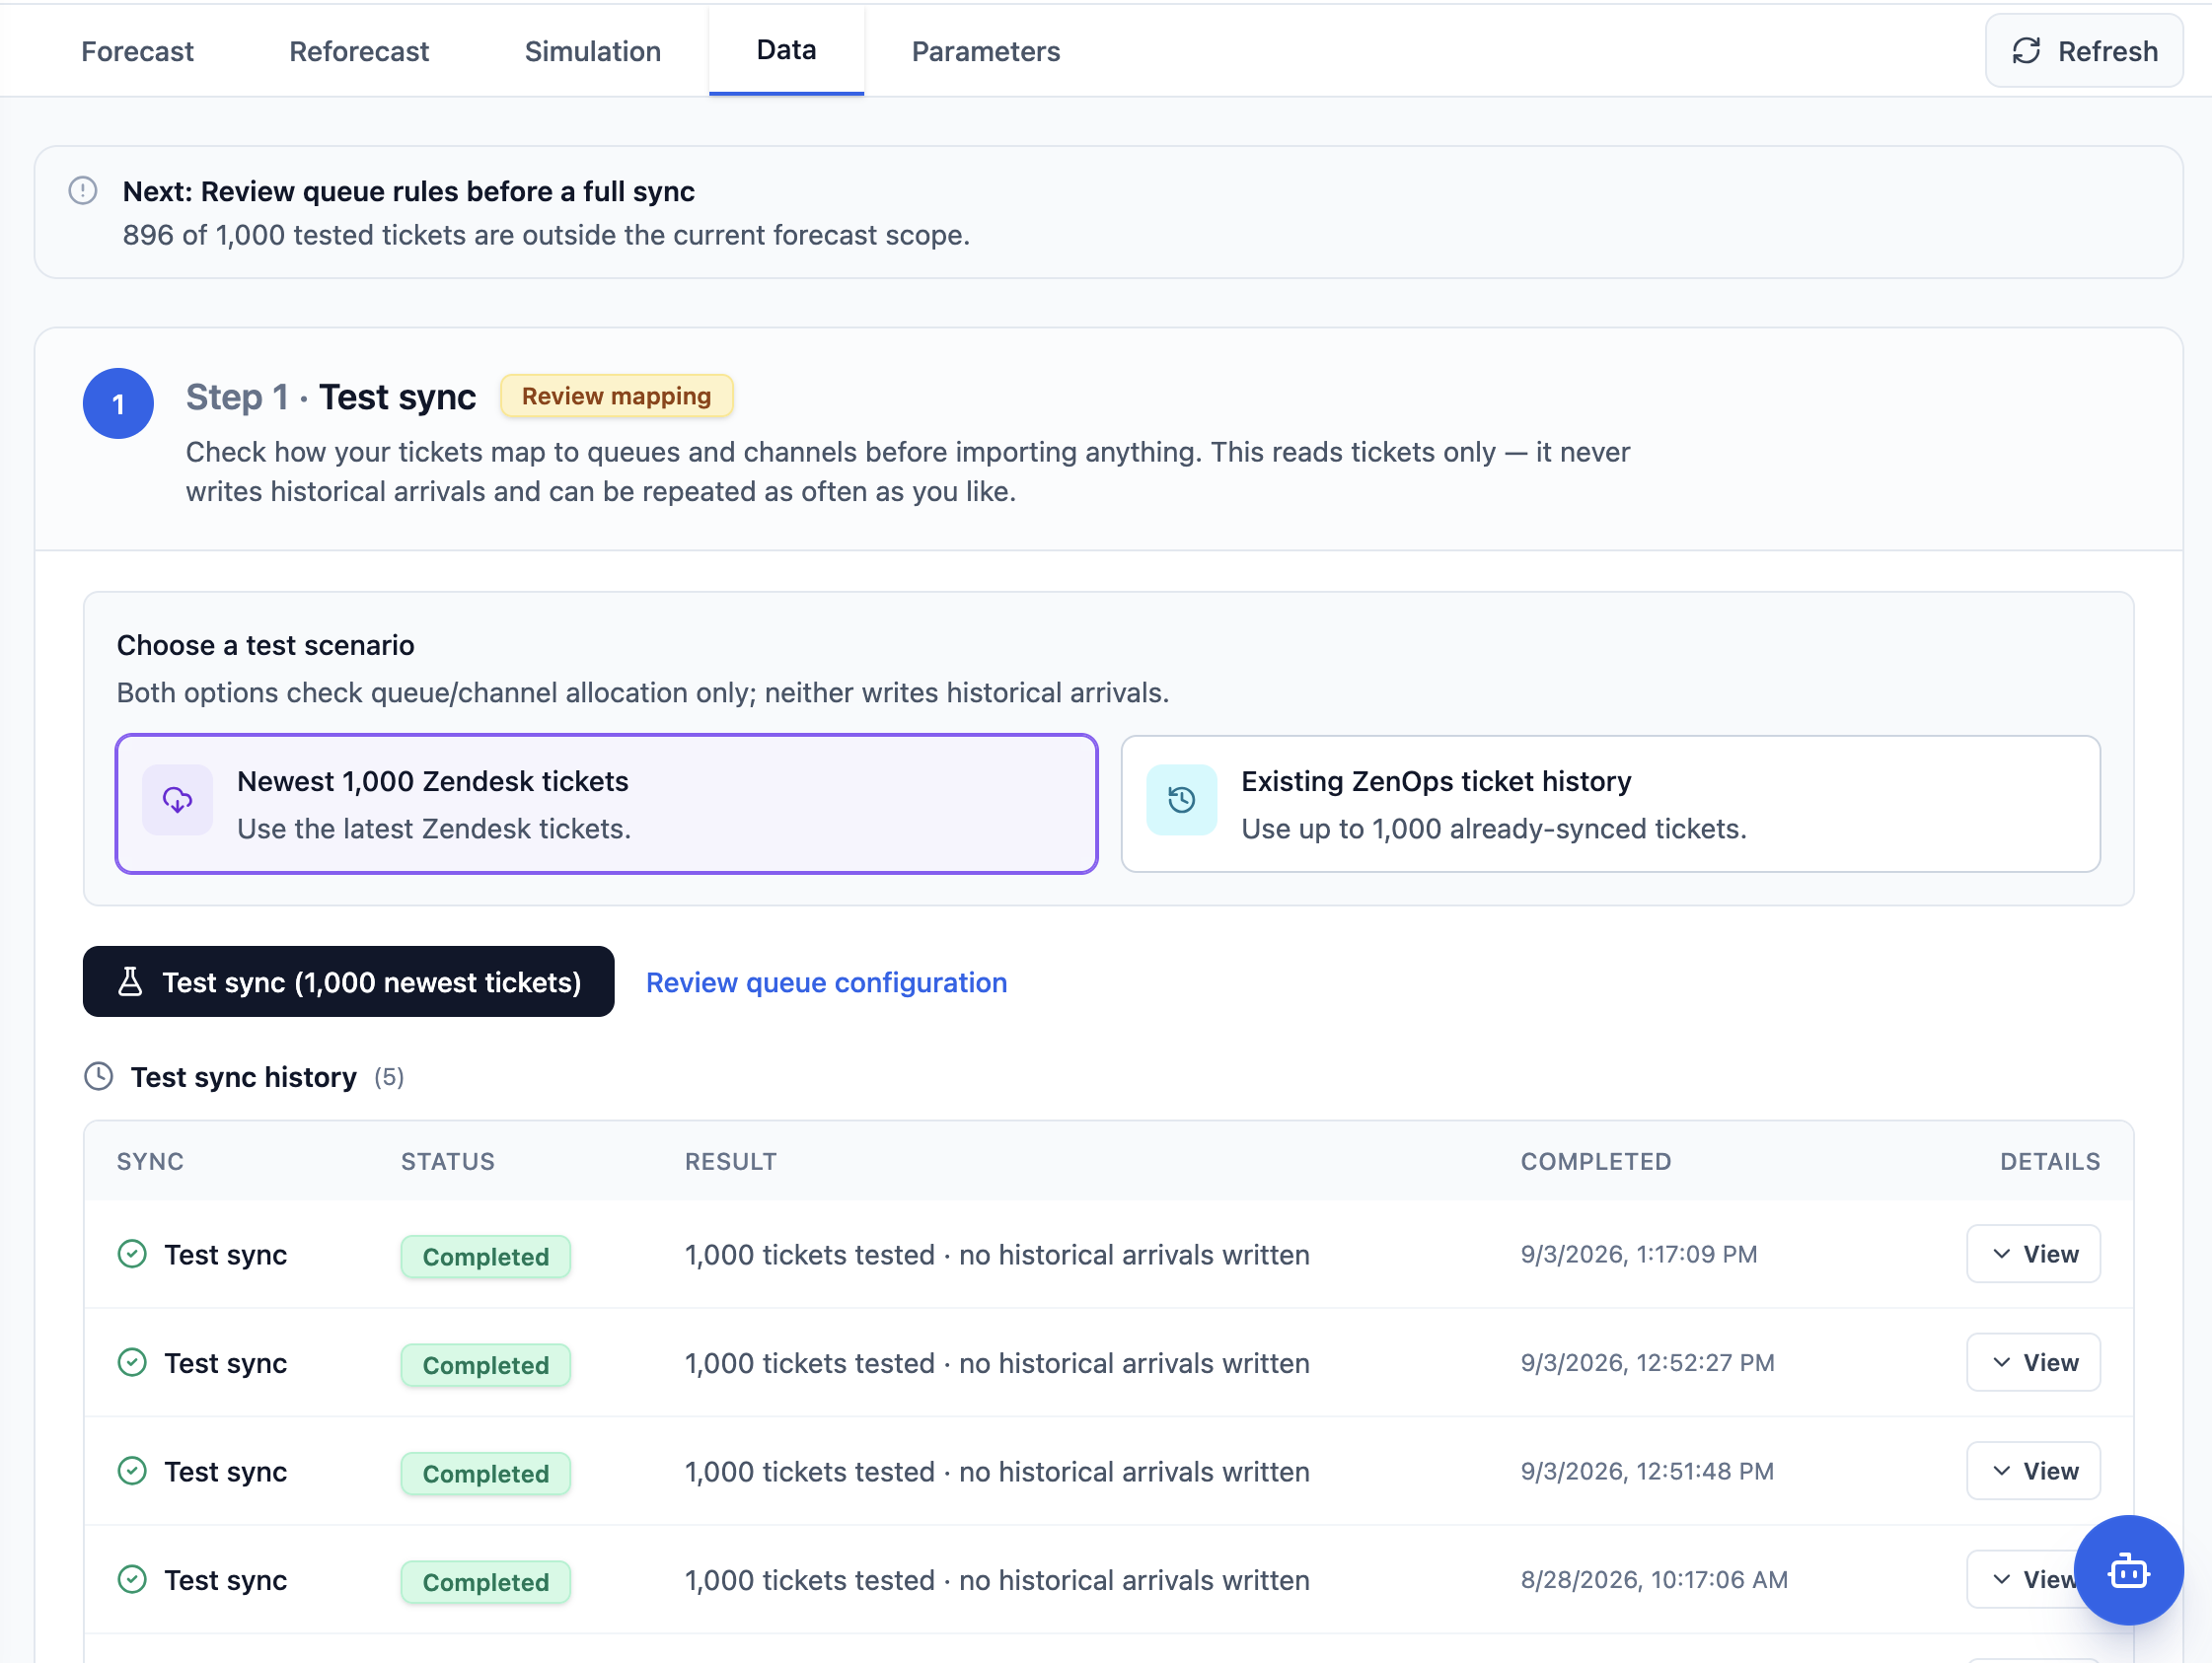Image resolution: width=2212 pixels, height=1663 pixels.
Task: Click the 896 of 1,000 tested tickets message
Action: click(x=546, y=235)
